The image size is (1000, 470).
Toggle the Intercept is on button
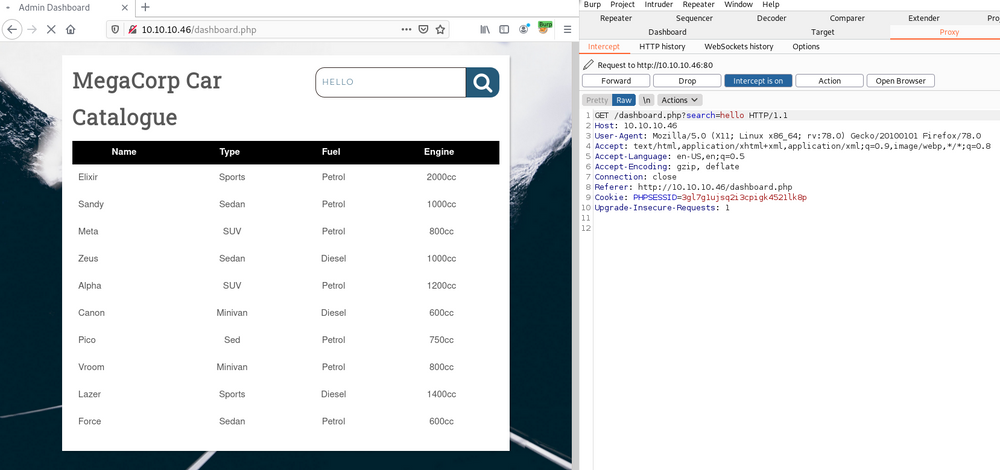click(758, 81)
